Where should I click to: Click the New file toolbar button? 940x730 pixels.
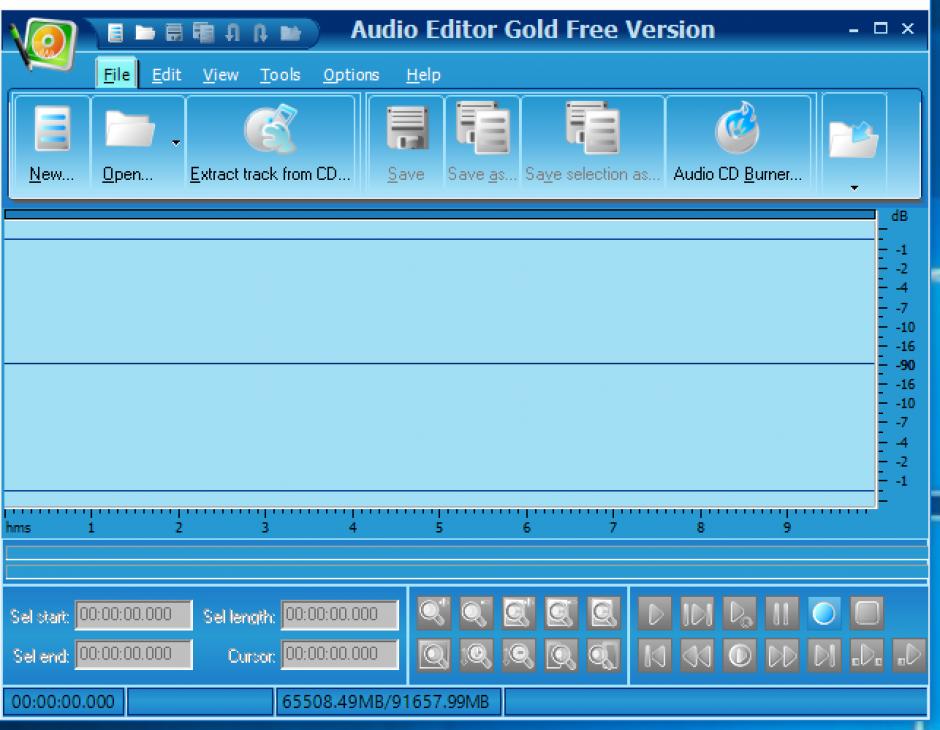[x=52, y=143]
